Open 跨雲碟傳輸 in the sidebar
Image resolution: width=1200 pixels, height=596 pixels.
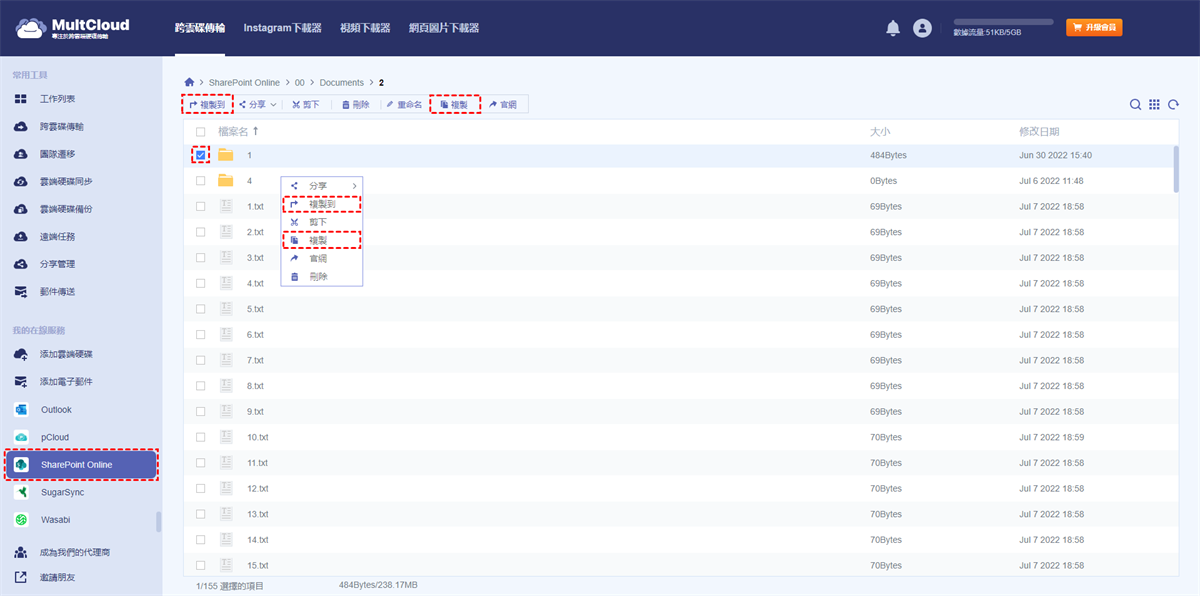[61, 127]
